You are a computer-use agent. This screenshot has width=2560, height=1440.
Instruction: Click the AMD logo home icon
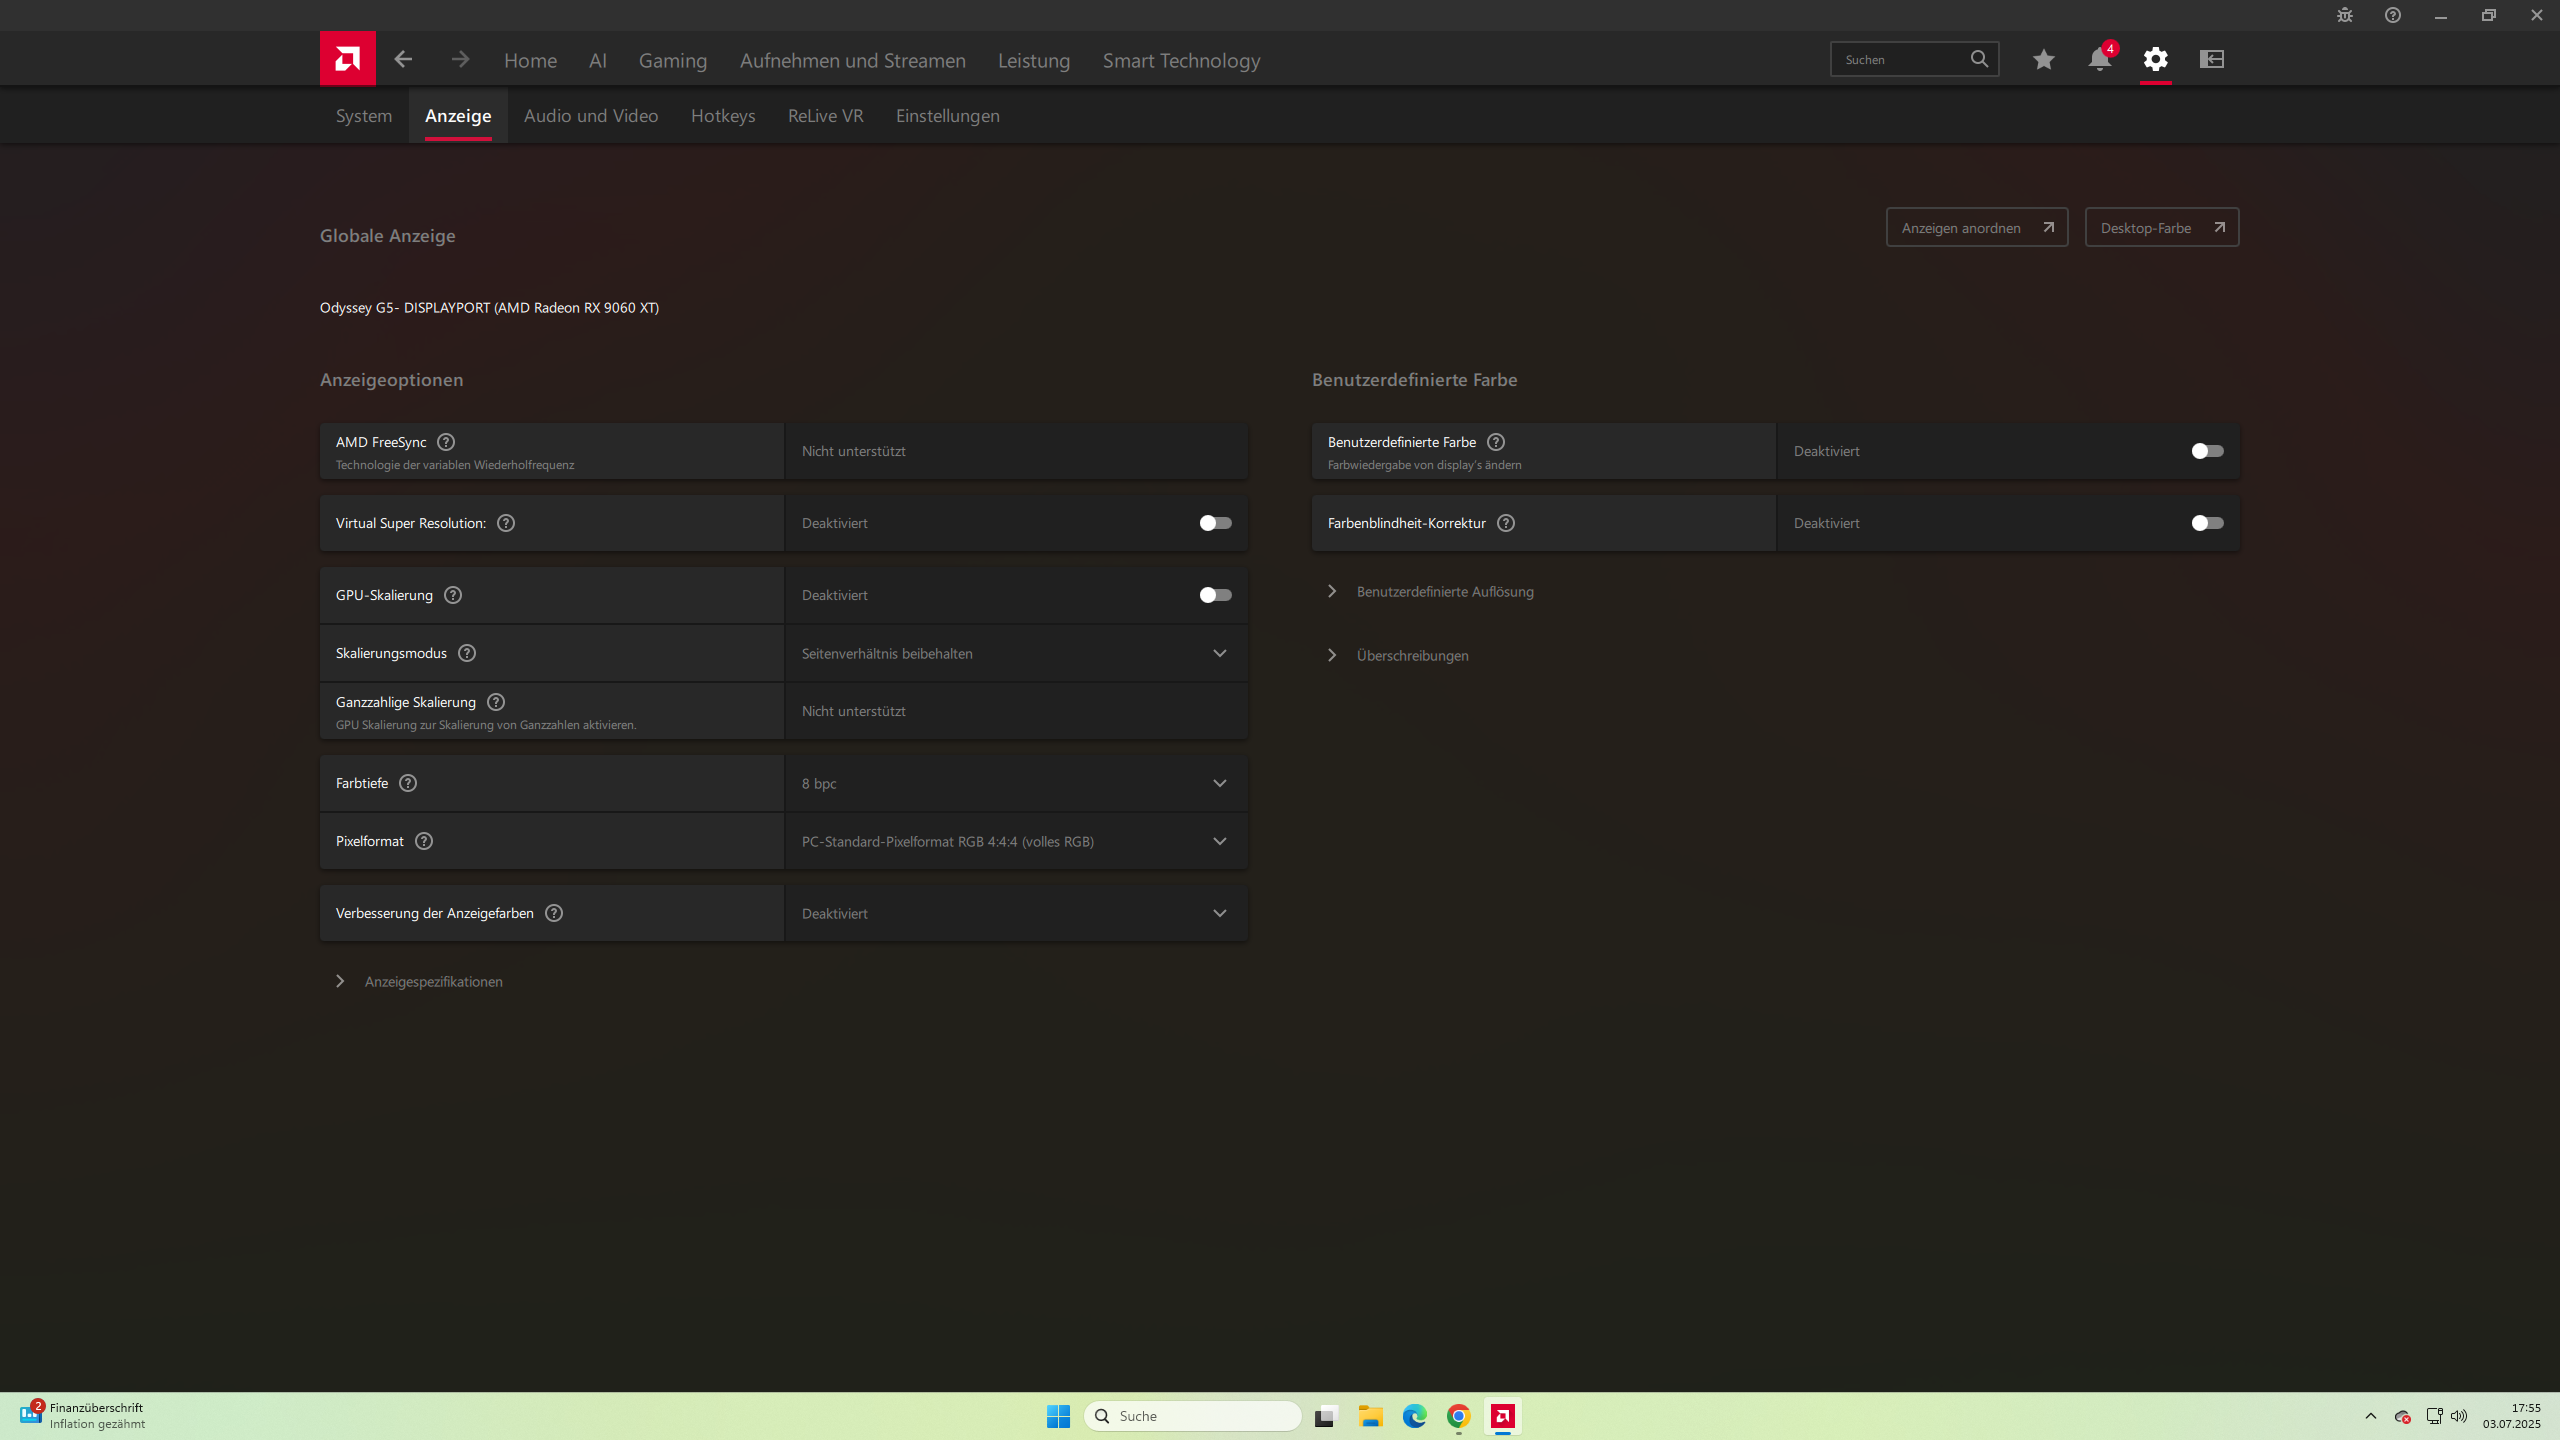tap(347, 59)
